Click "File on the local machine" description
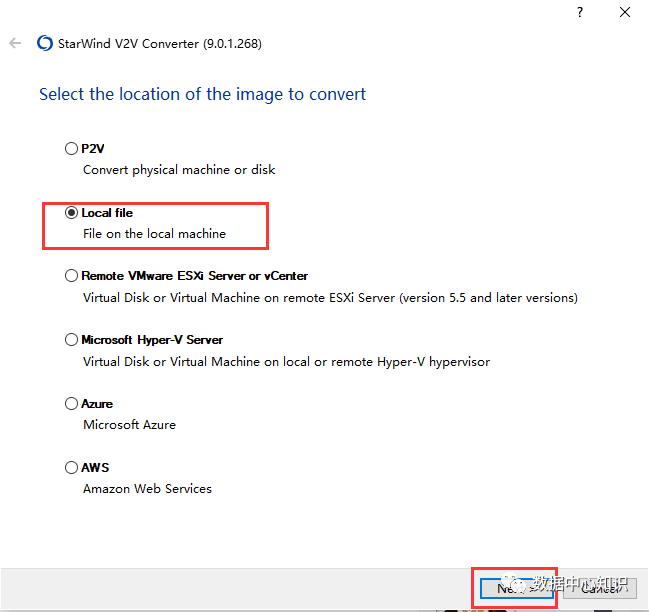 pos(154,234)
